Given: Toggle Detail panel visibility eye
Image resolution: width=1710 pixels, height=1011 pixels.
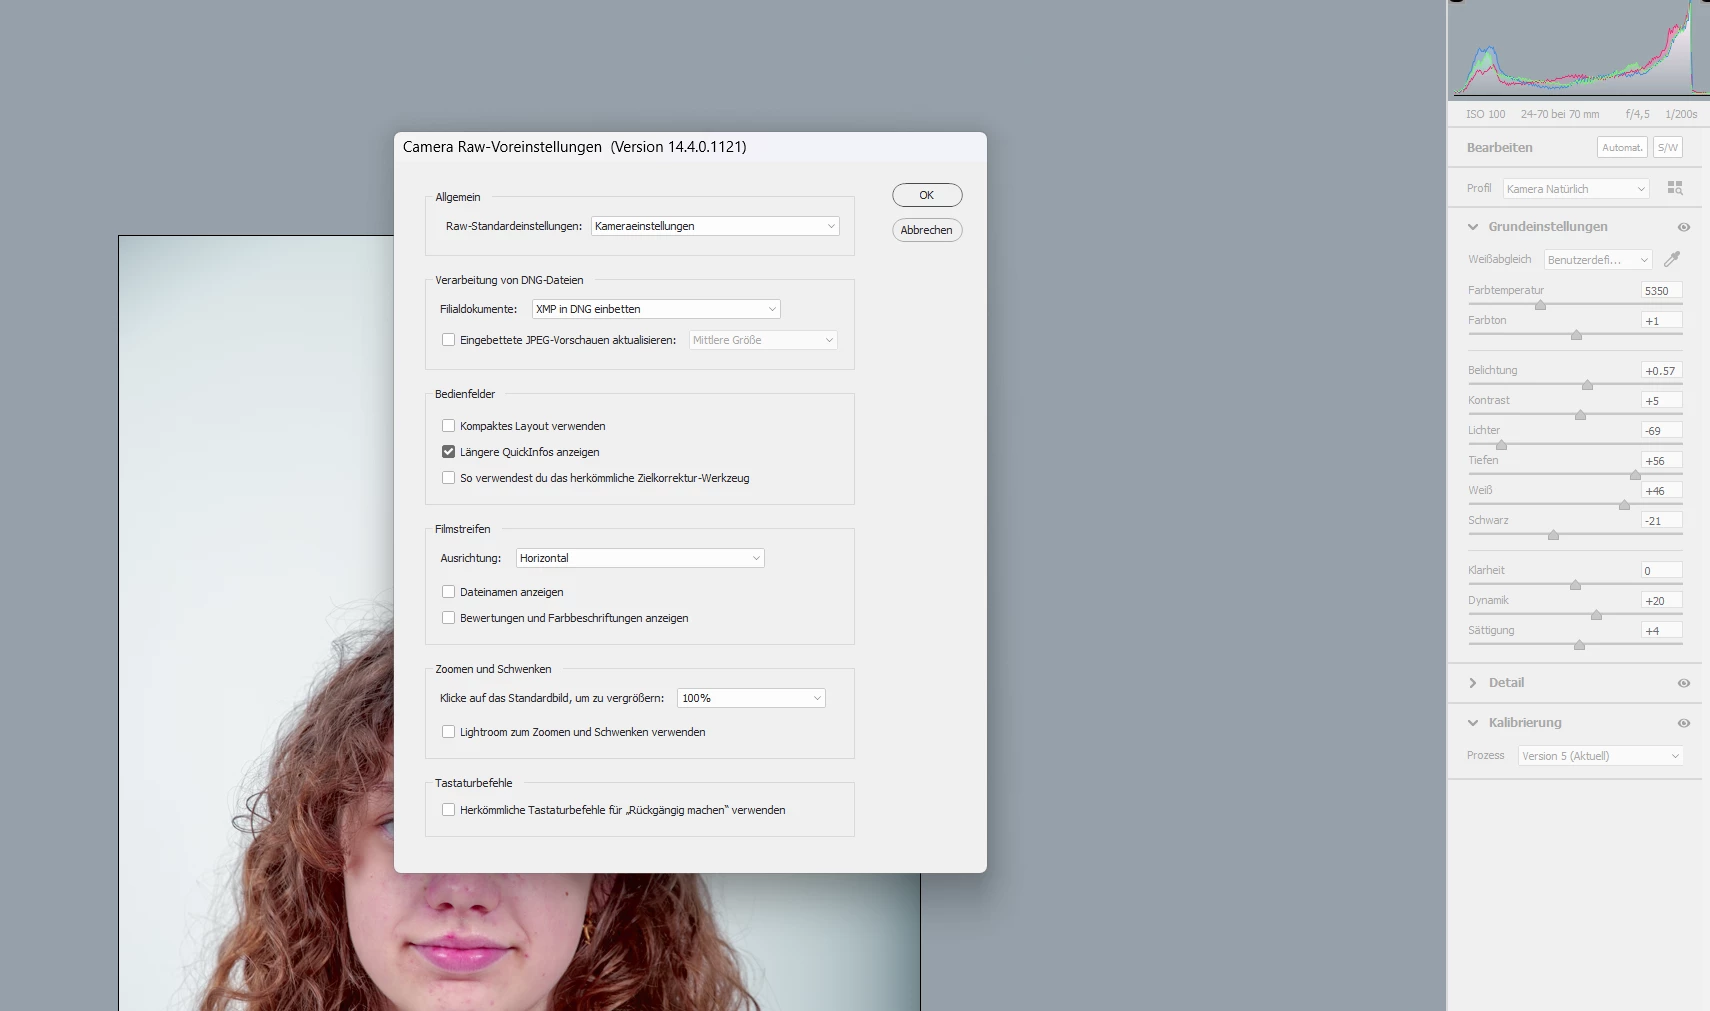Looking at the screenshot, I should [x=1684, y=683].
